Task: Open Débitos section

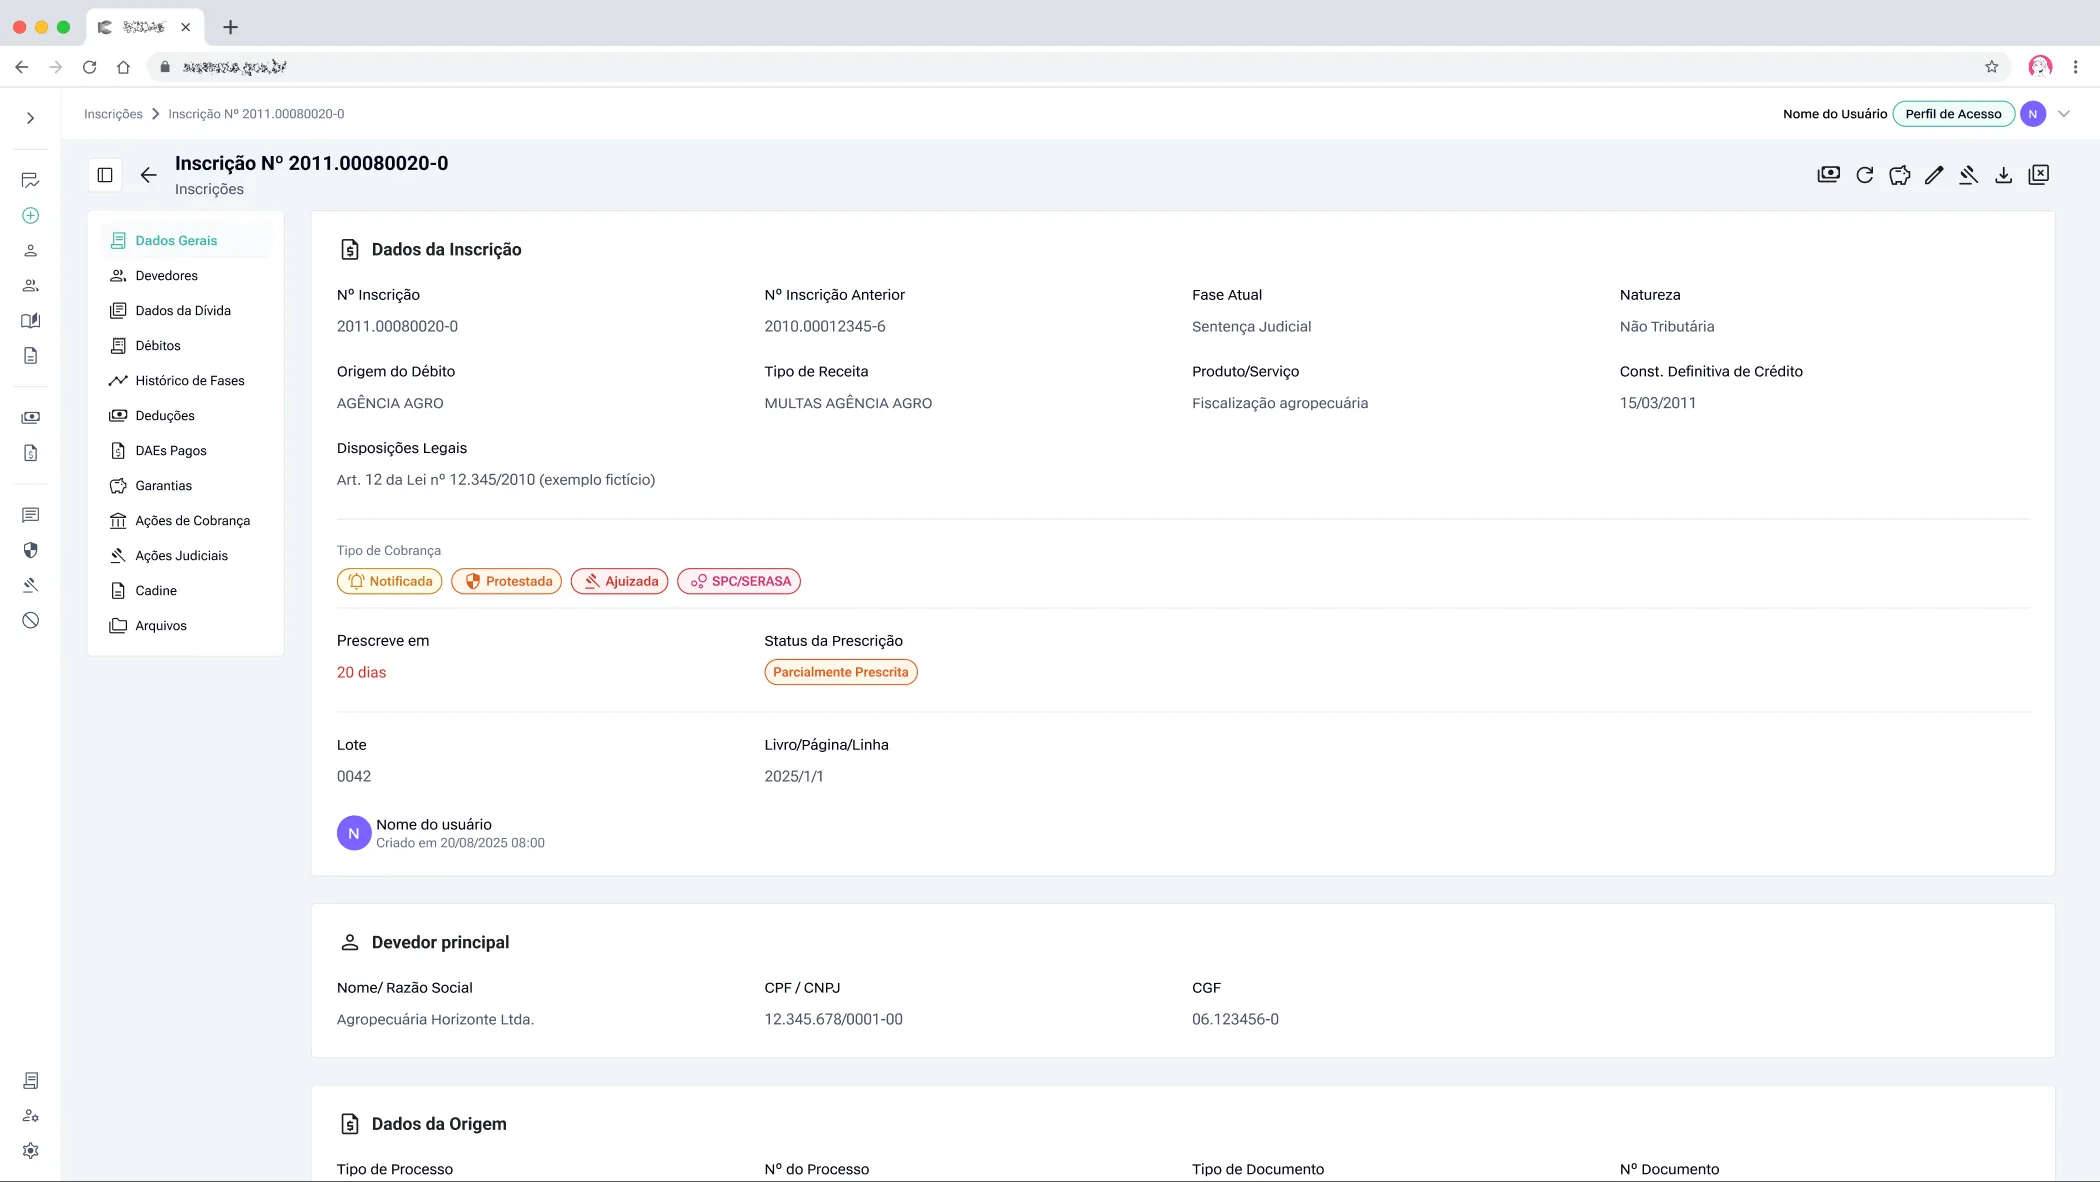Action: (x=186, y=346)
